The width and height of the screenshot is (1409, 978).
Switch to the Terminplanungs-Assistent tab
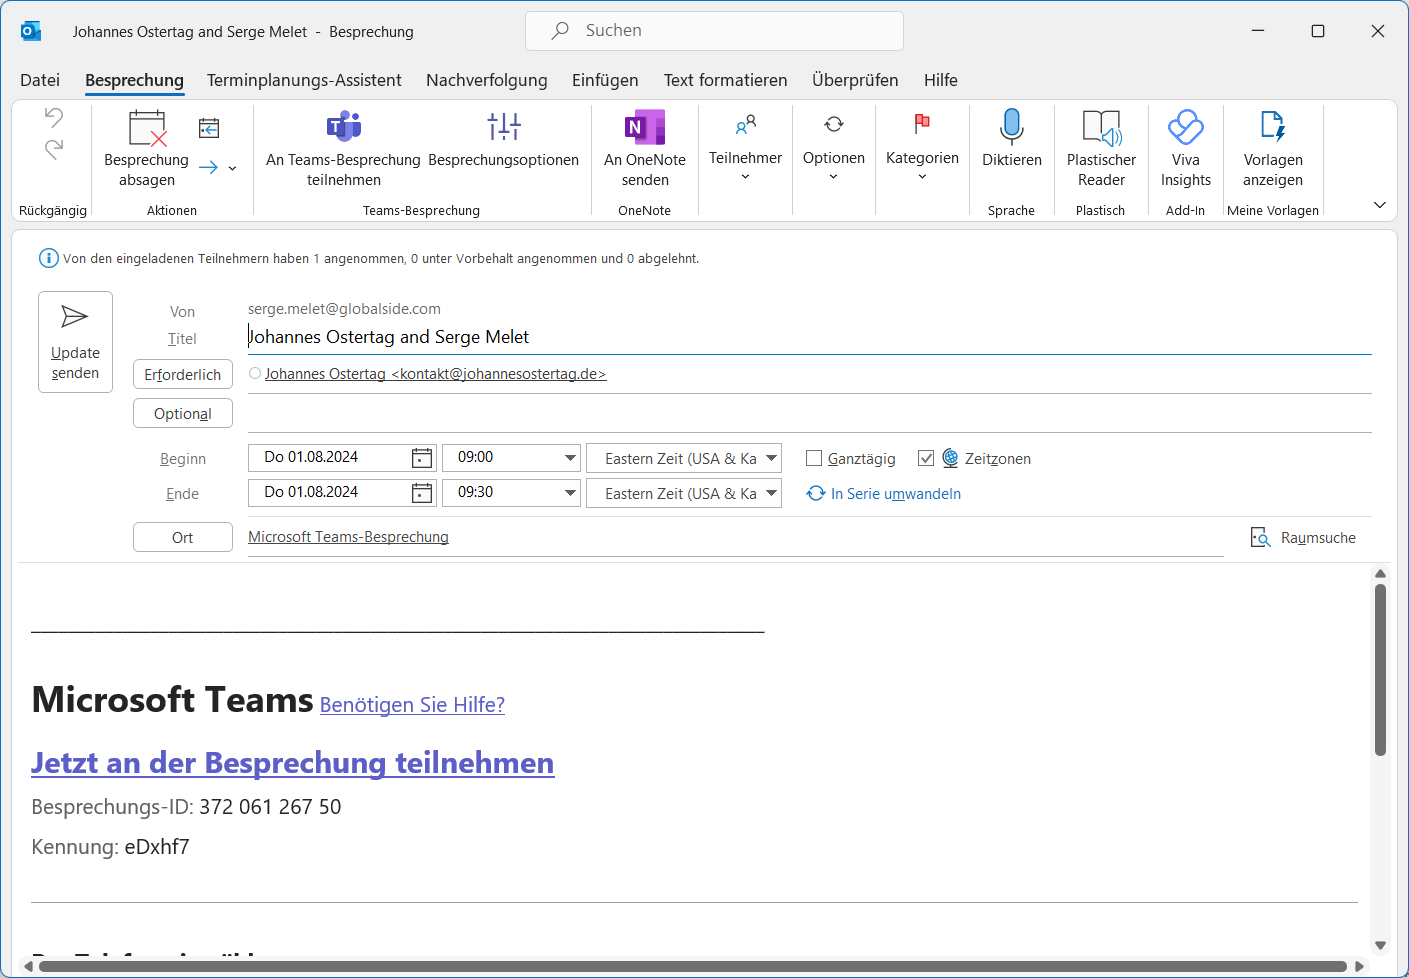tap(304, 80)
